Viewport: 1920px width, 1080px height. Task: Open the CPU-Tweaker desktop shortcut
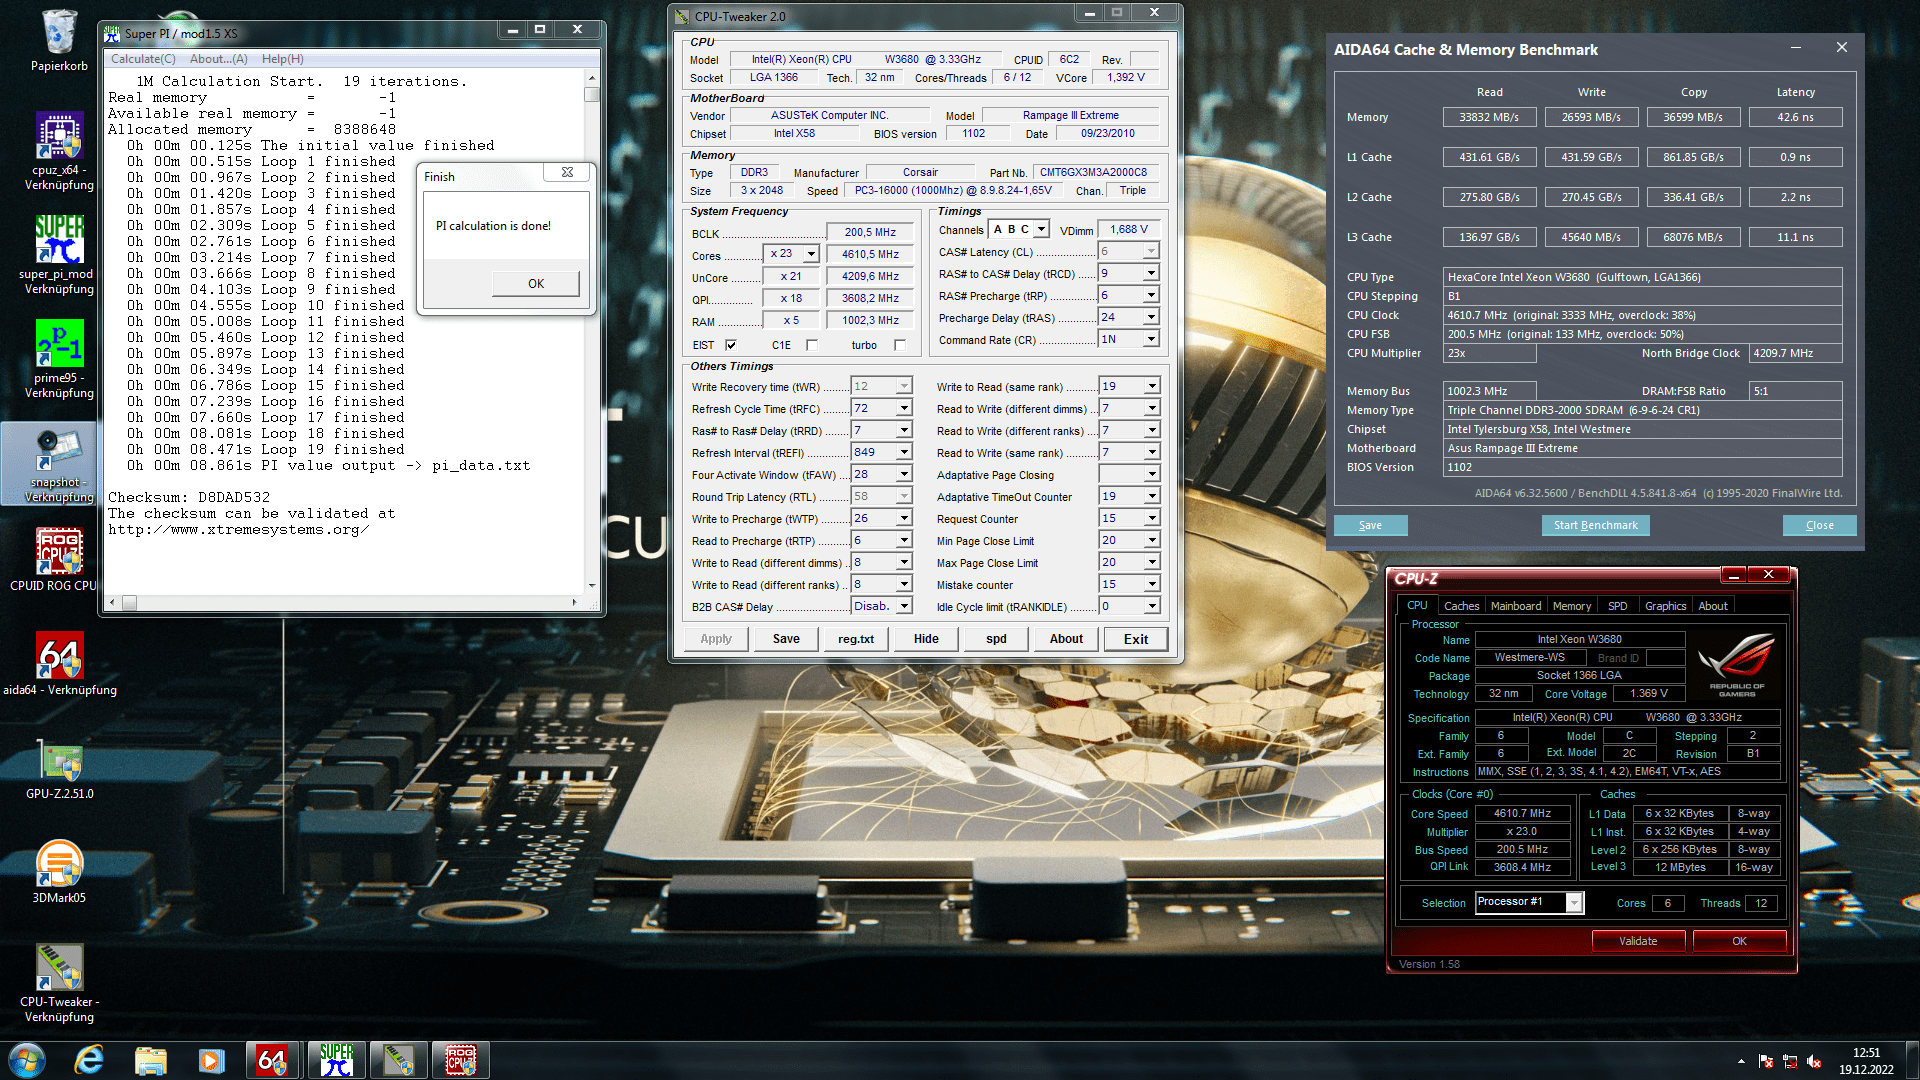[x=59, y=982]
